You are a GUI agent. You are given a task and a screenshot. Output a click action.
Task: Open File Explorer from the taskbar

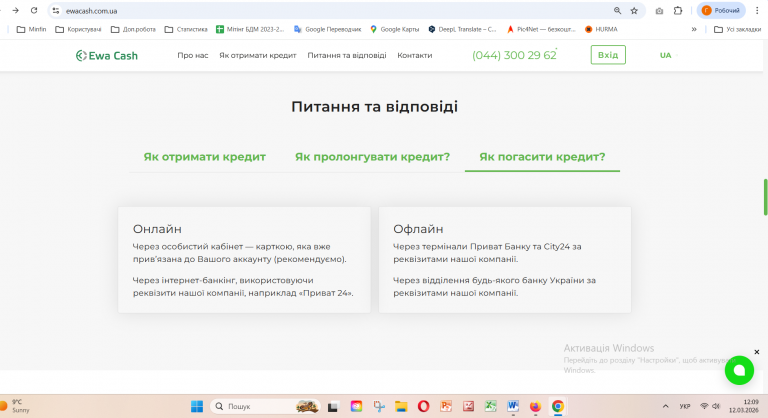click(401, 406)
